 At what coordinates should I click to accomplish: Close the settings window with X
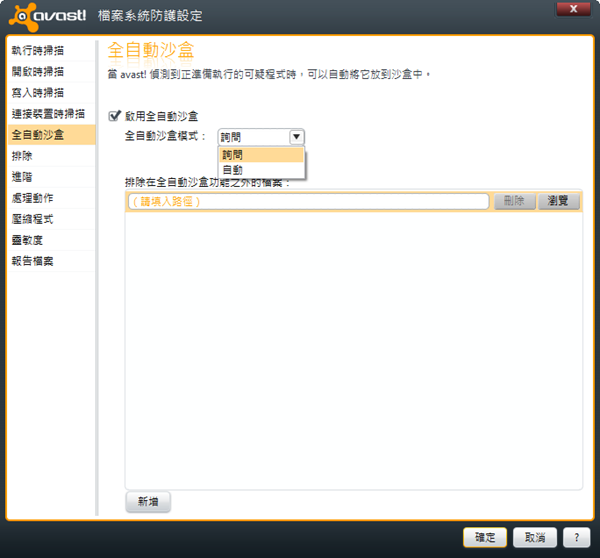coord(573,9)
